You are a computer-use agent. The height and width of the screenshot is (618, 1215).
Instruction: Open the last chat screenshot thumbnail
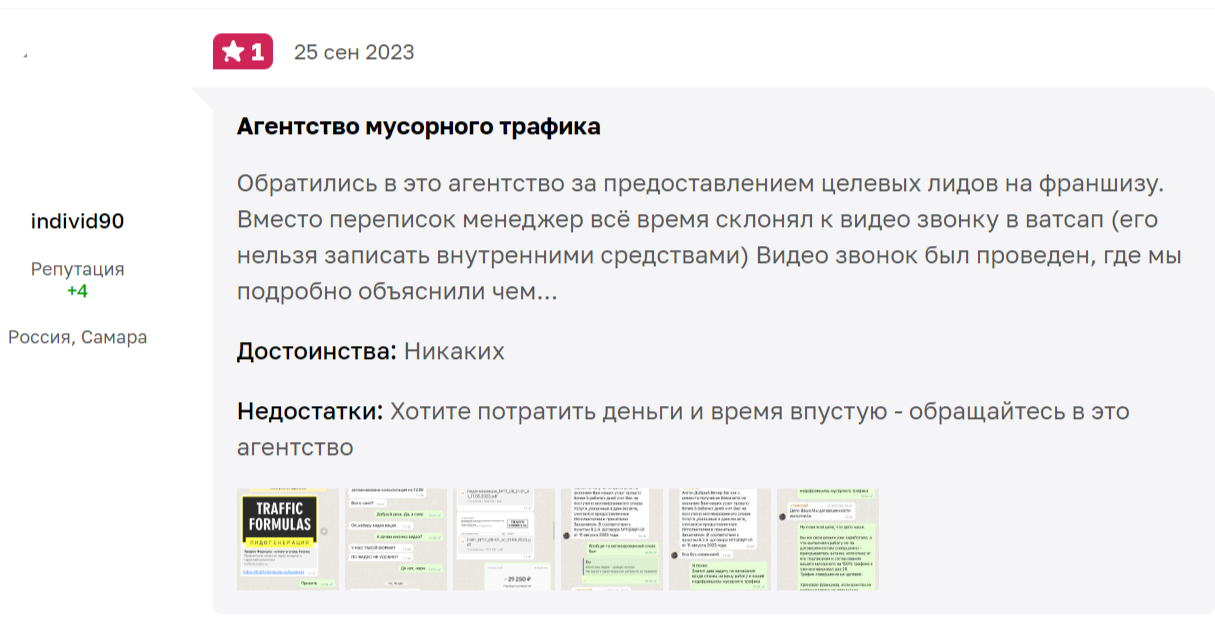(827, 539)
